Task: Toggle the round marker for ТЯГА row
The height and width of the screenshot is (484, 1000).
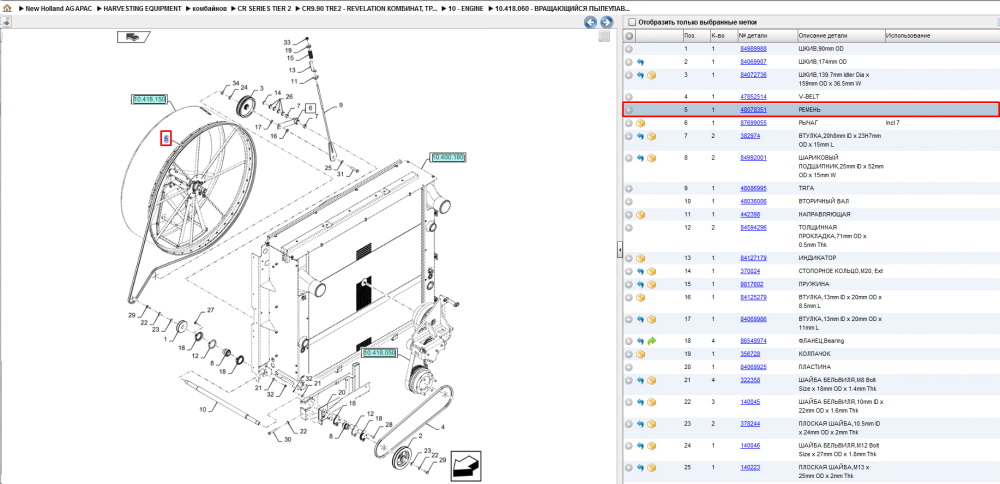Action: [629, 189]
